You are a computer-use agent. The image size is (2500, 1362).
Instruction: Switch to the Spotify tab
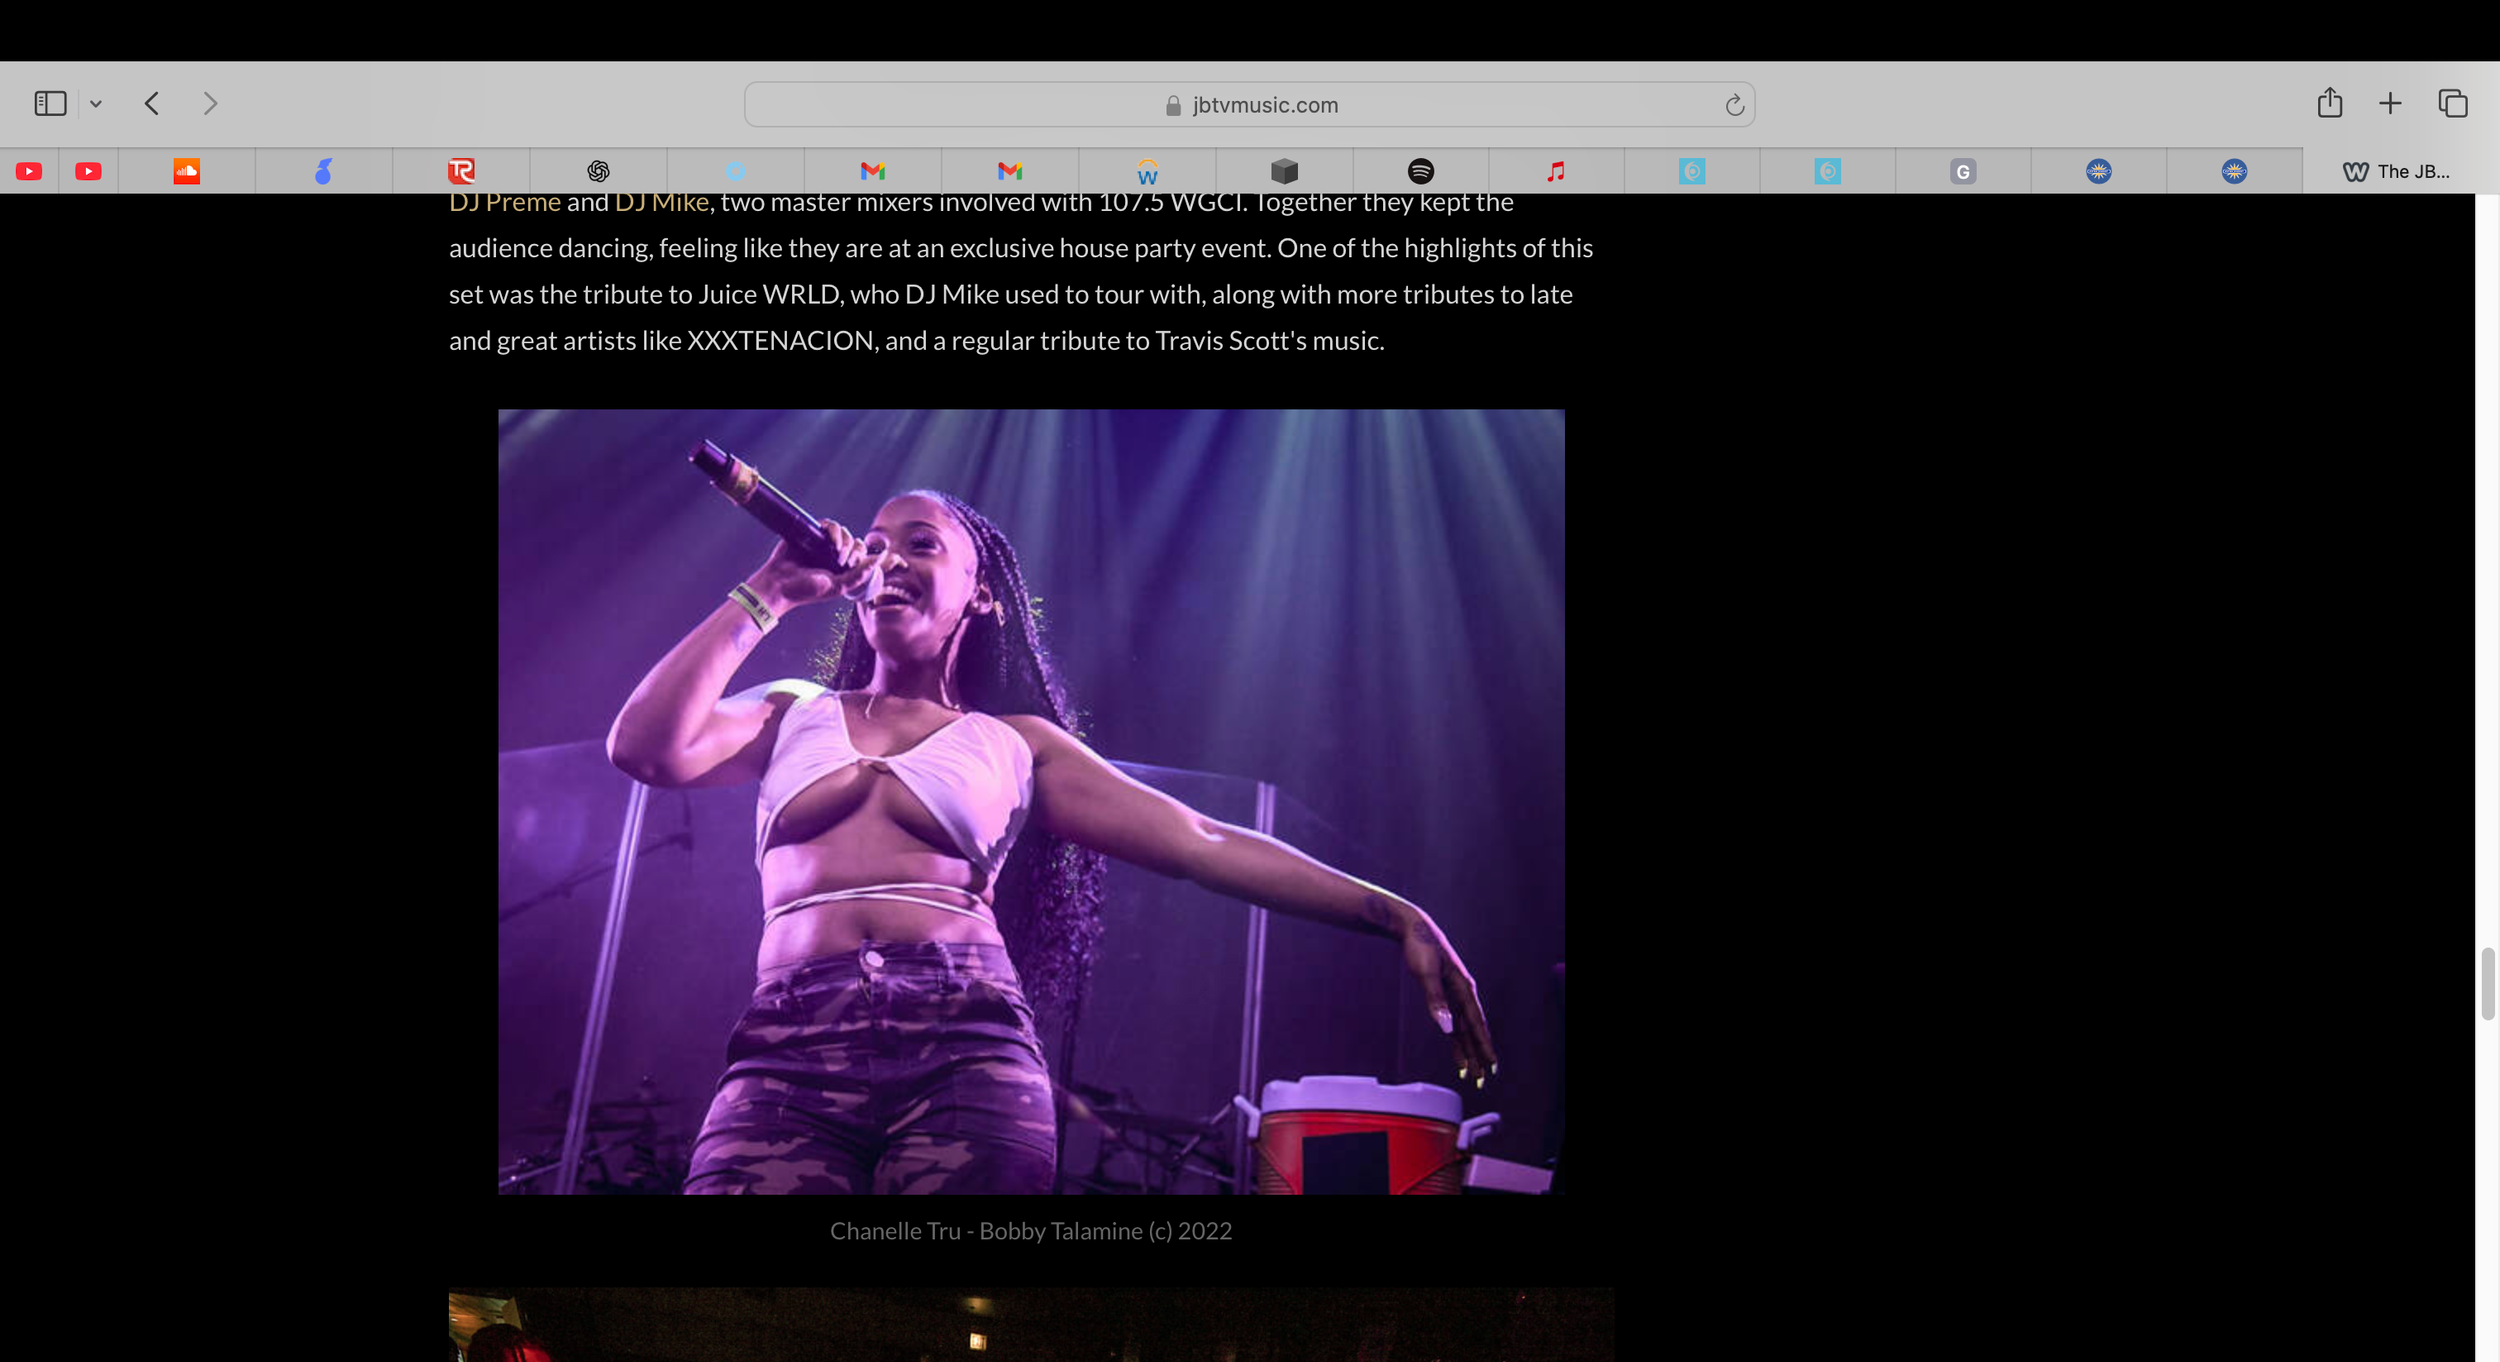(x=1420, y=171)
